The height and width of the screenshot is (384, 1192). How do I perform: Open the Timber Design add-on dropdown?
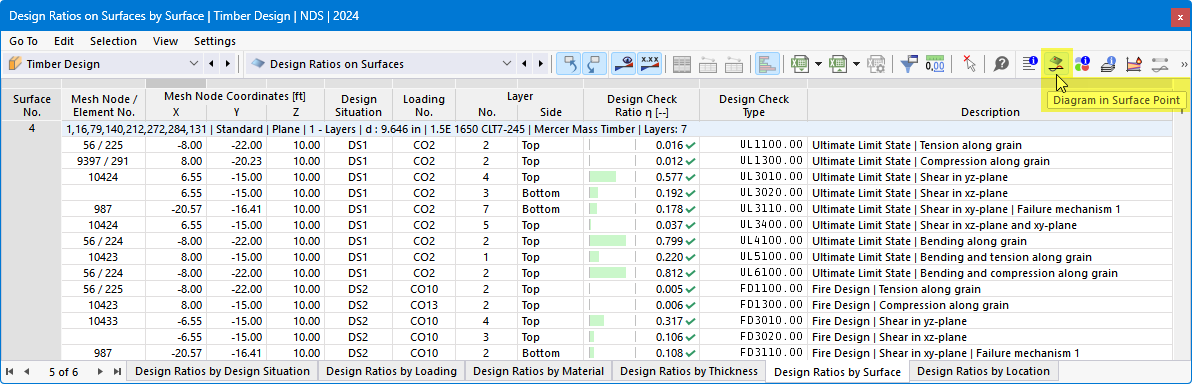193,64
